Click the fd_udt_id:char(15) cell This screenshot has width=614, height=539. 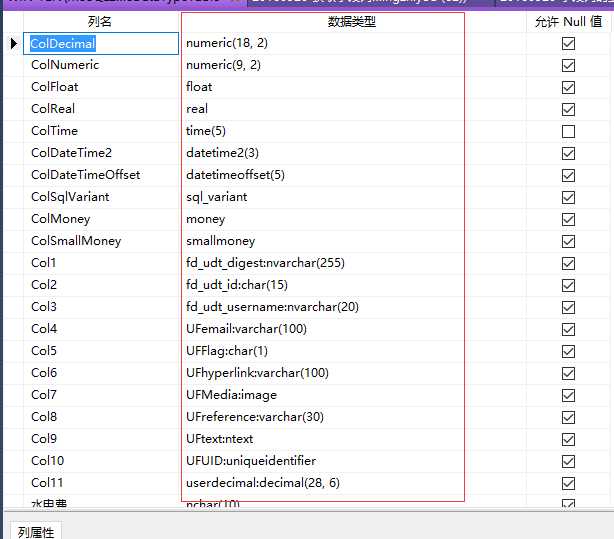click(x=237, y=285)
